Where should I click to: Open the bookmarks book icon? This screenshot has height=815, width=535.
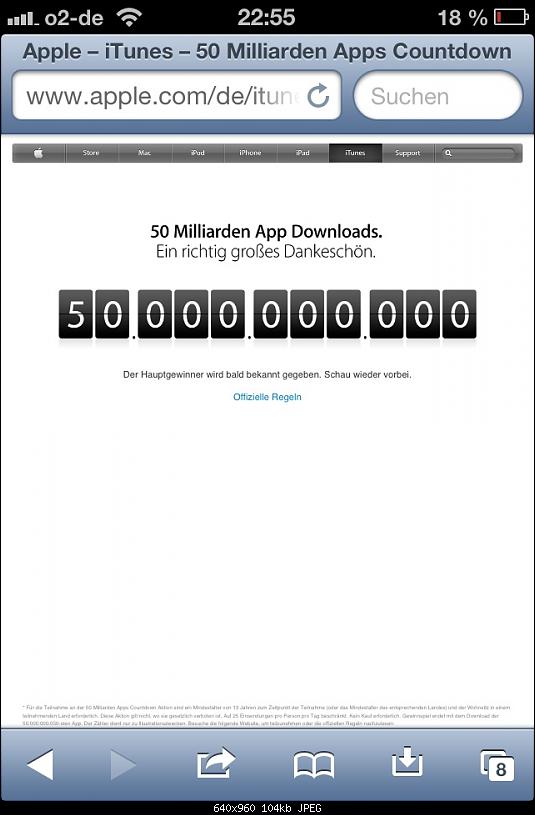314,765
